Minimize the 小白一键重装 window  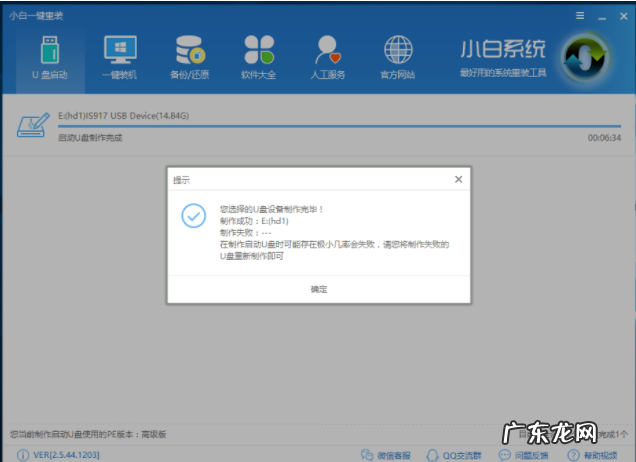point(602,17)
